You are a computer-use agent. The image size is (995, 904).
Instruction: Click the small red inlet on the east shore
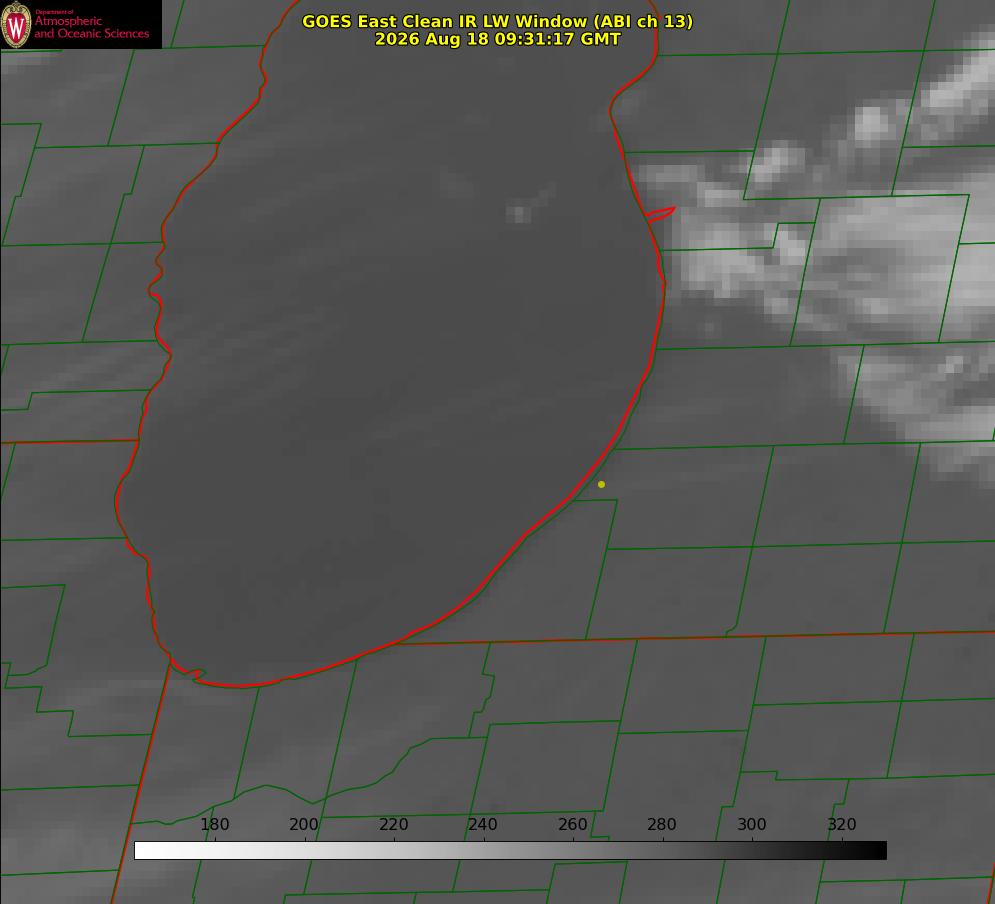pyautogui.click(x=660, y=214)
